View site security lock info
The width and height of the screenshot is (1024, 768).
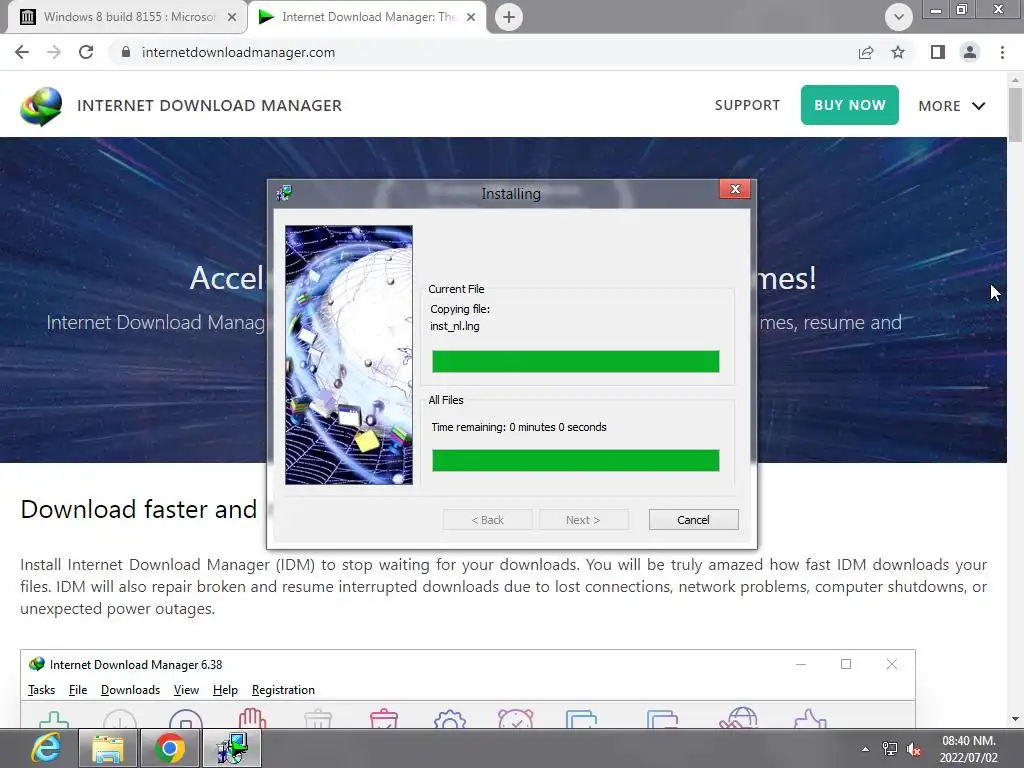coord(126,52)
